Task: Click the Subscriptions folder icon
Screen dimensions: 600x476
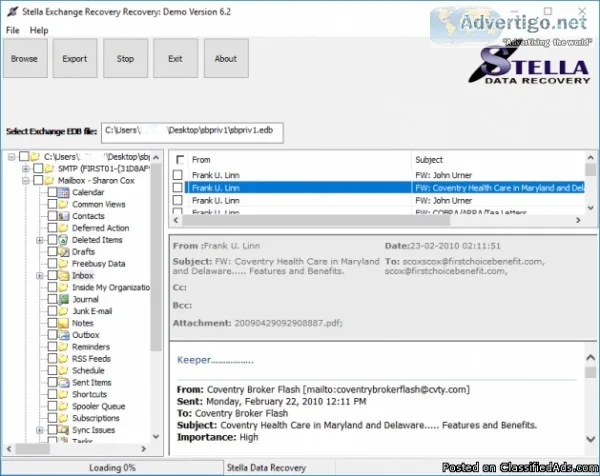Action: click(64, 418)
